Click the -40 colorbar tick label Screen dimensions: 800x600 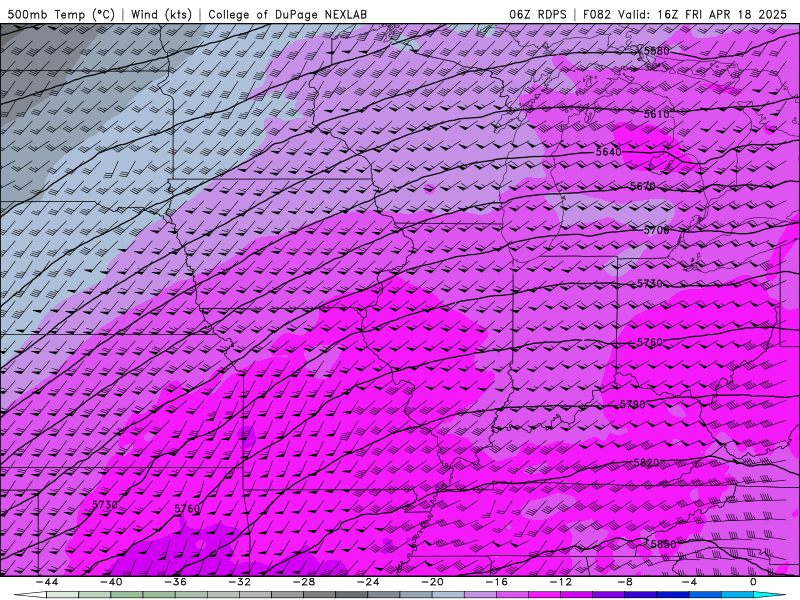[111, 582]
